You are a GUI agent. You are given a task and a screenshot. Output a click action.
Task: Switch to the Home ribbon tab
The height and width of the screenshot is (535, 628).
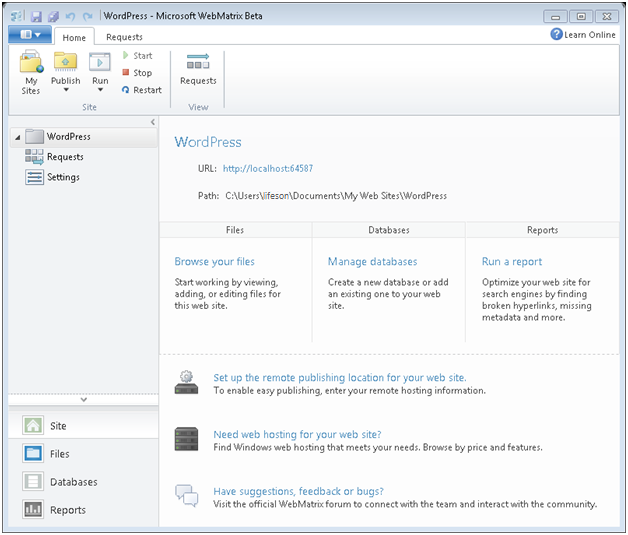tap(74, 37)
